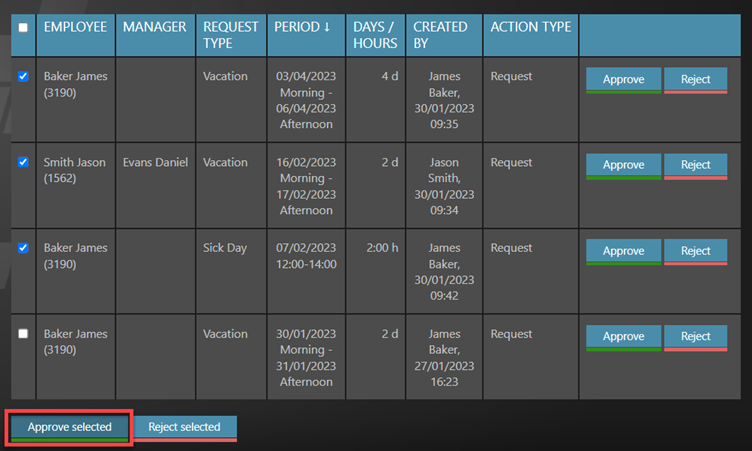The image size is (752, 451).
Task: Sort by the Employee column header
Action: point(75,27)
